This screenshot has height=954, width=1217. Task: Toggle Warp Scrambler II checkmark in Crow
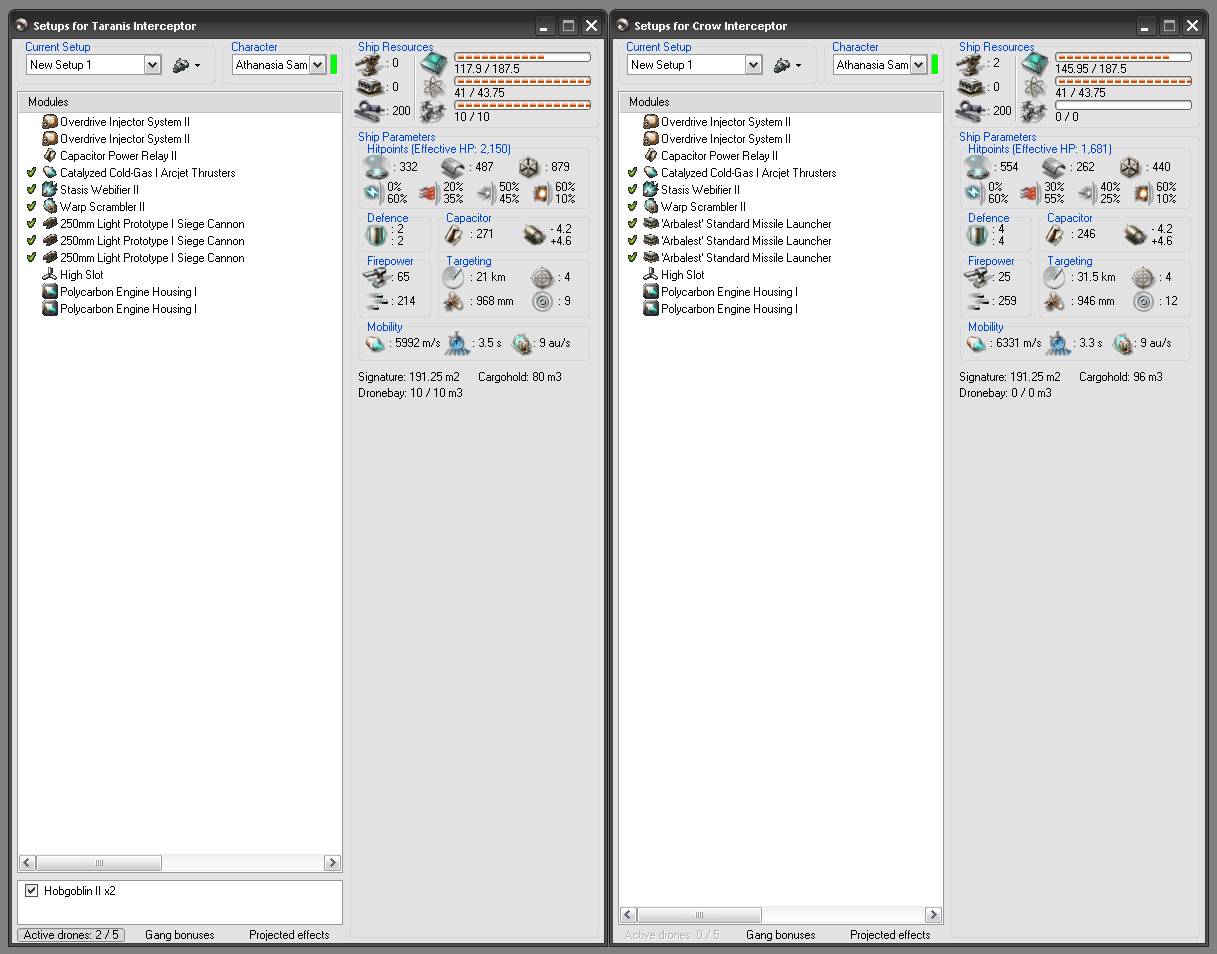632,207
